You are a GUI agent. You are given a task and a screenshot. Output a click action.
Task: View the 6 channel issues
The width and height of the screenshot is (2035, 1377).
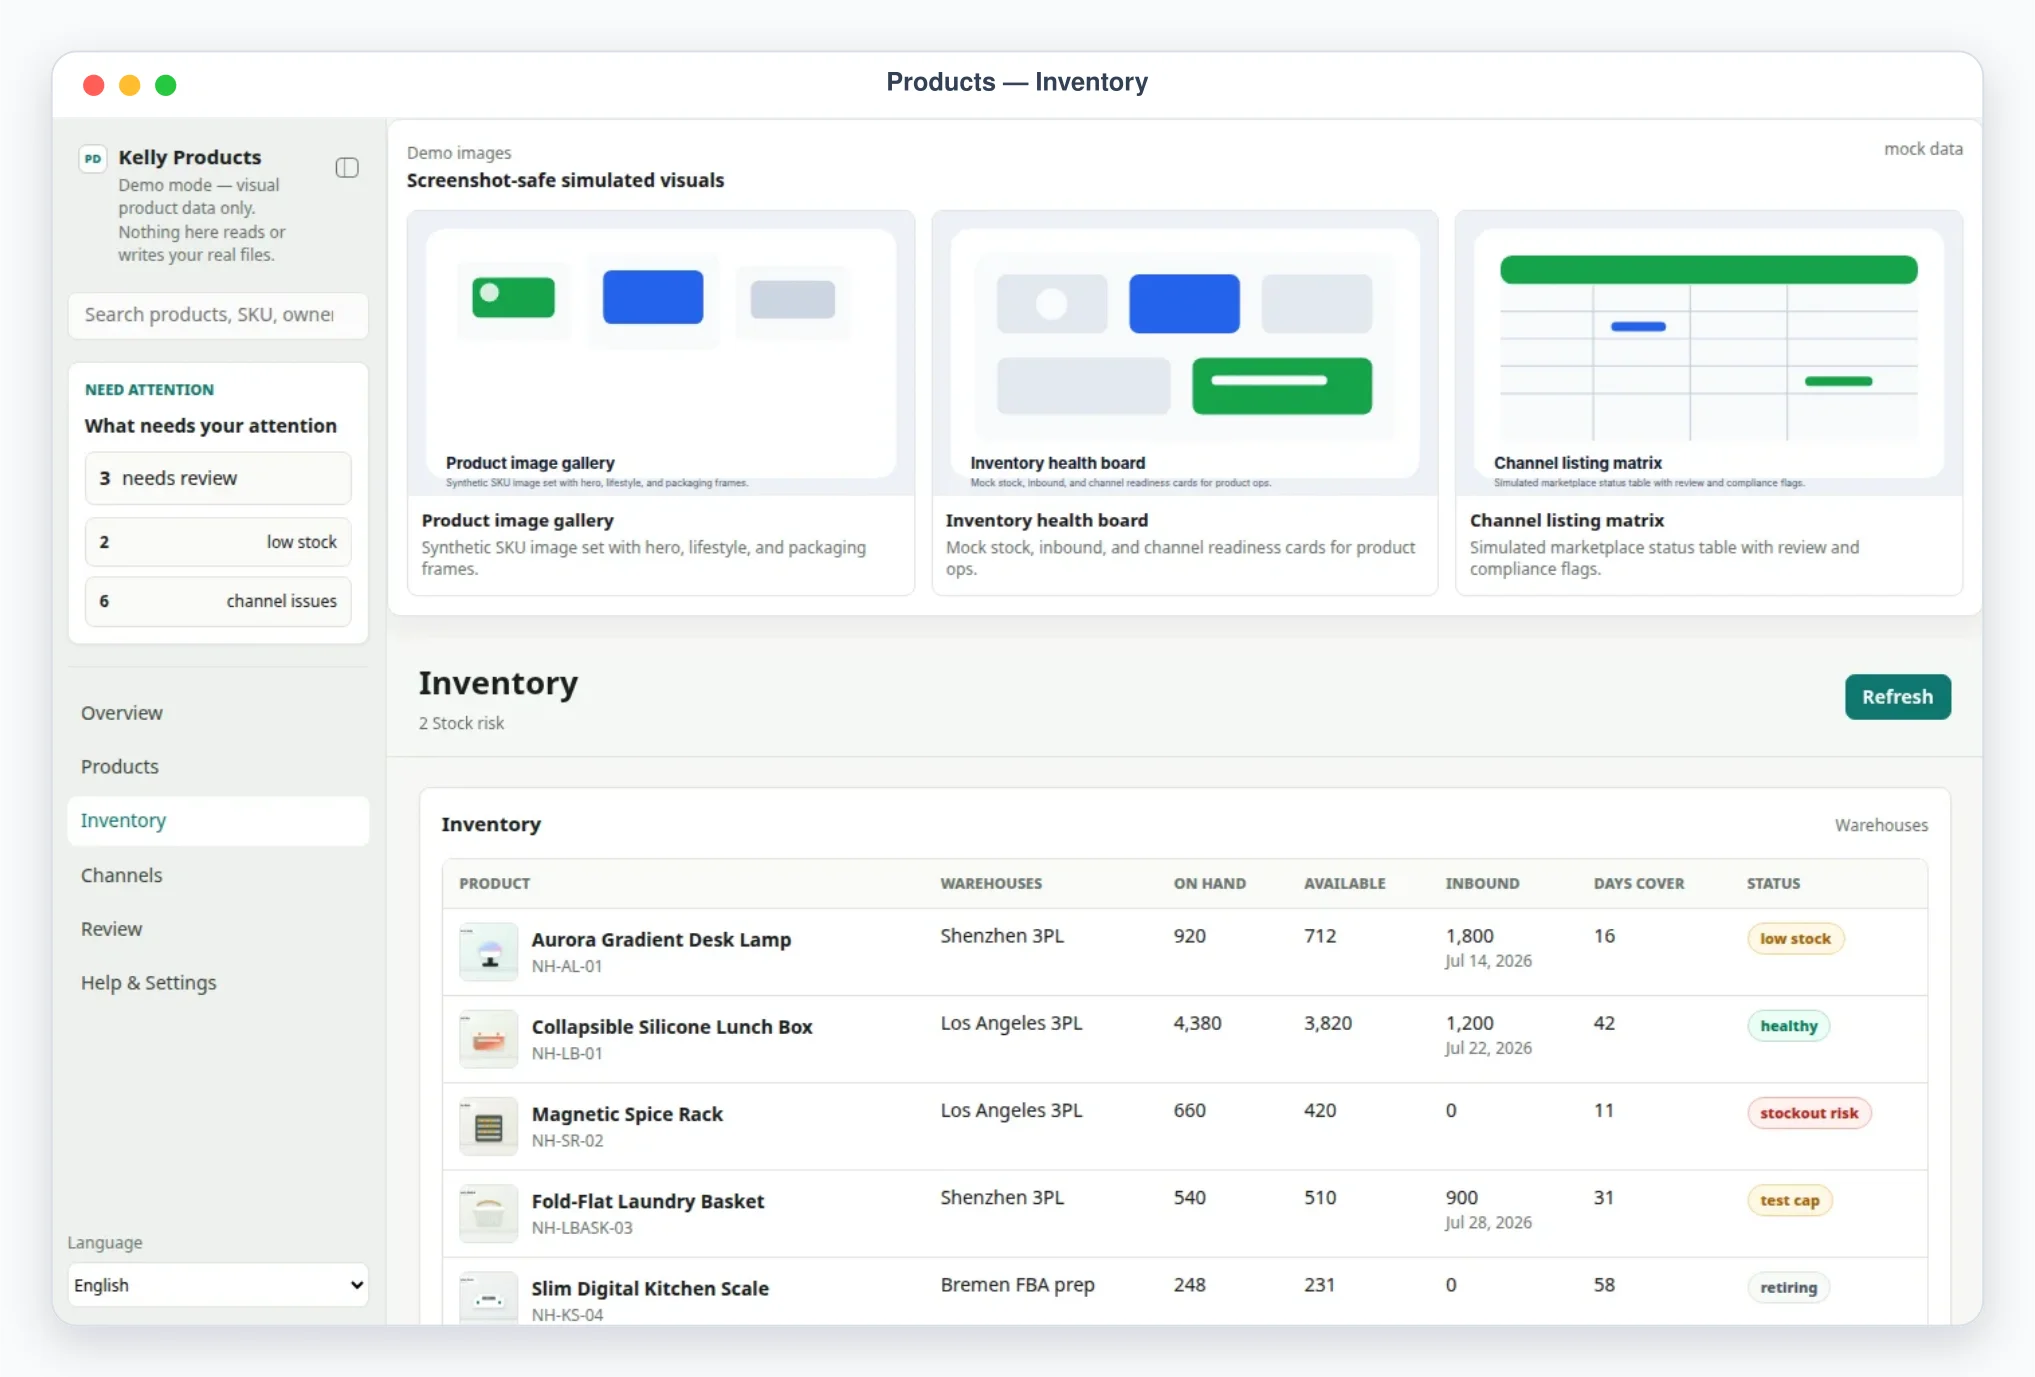[218, 601]
